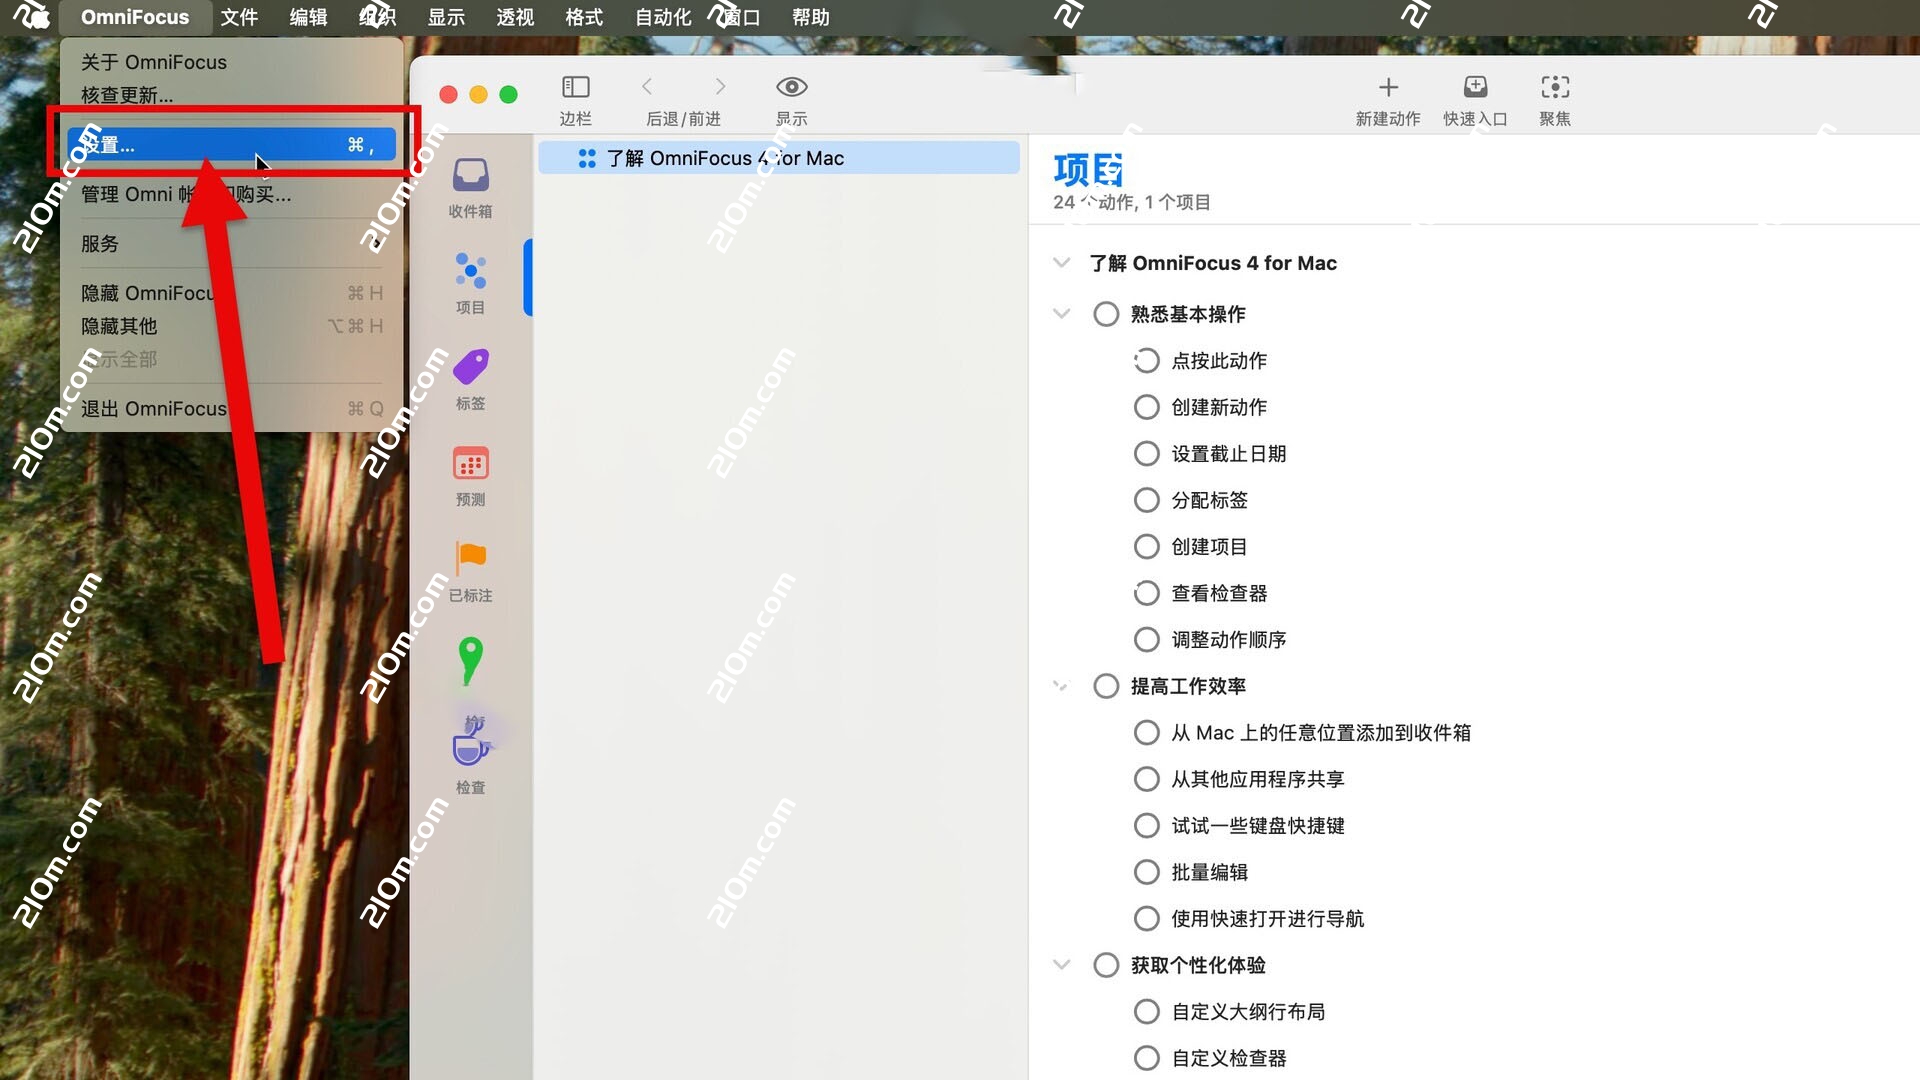1920x1080 pixels.
Task: Switch to the 预测 (Forecast) perspective
Action: tap(469, 463)
